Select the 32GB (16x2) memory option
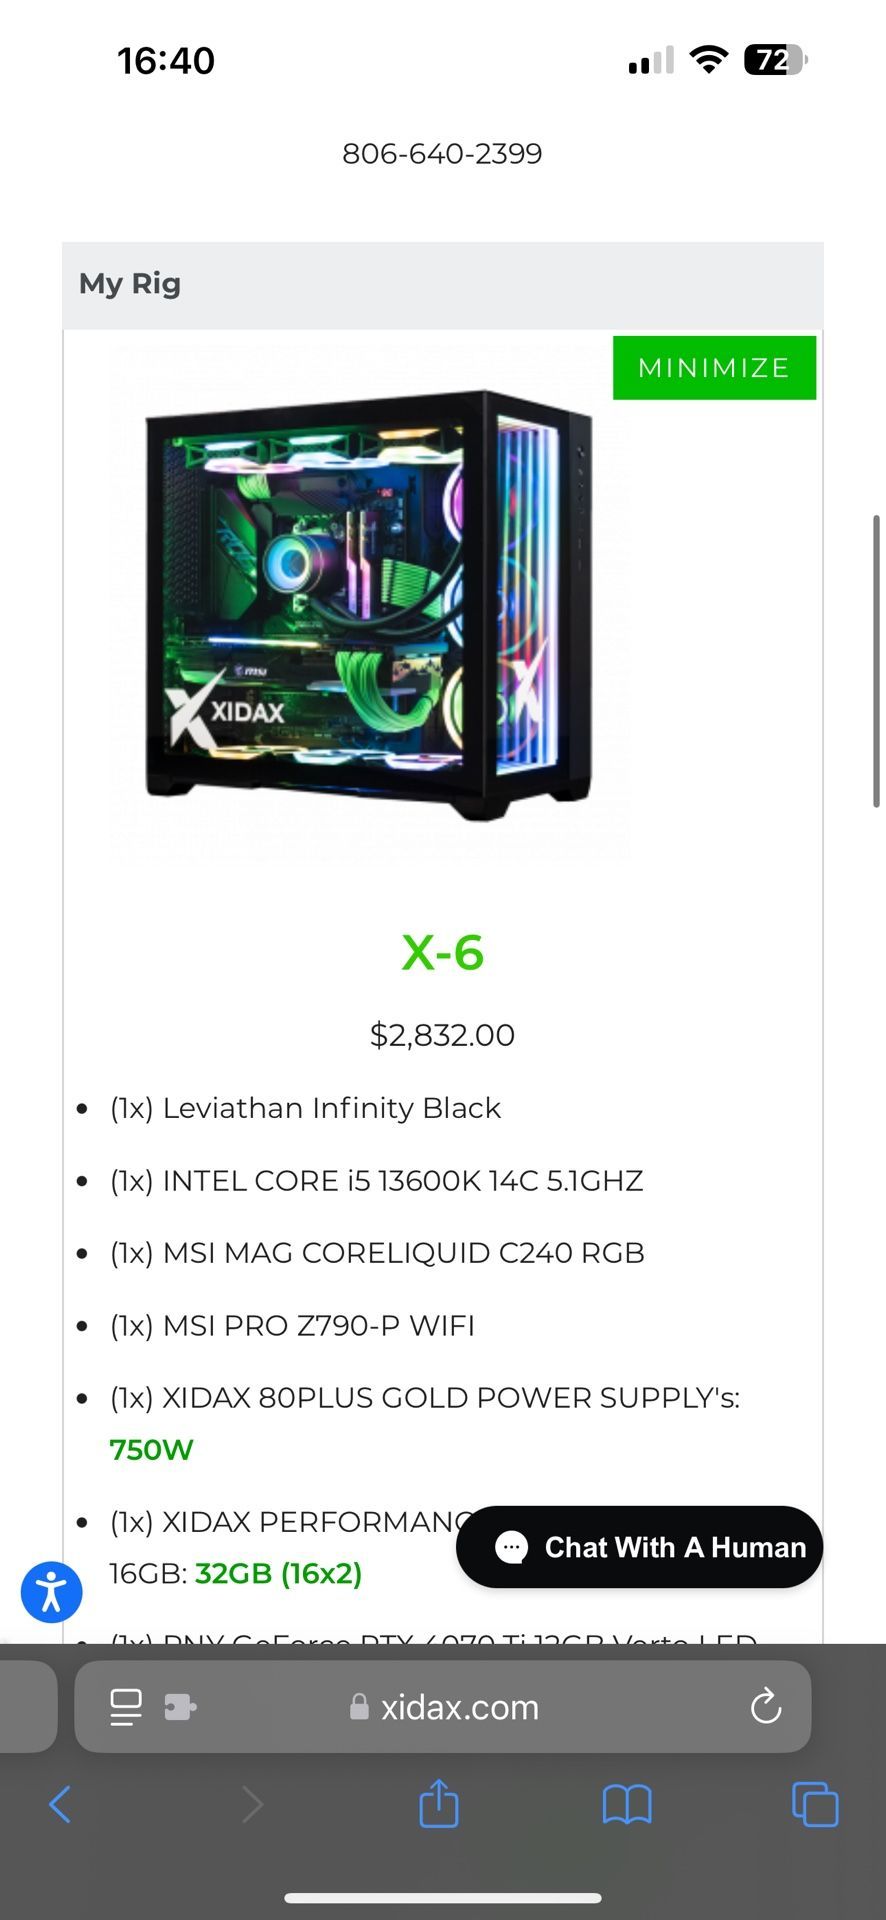Viewport: 886px width, 1920px height. click(x=278, y=1573)
